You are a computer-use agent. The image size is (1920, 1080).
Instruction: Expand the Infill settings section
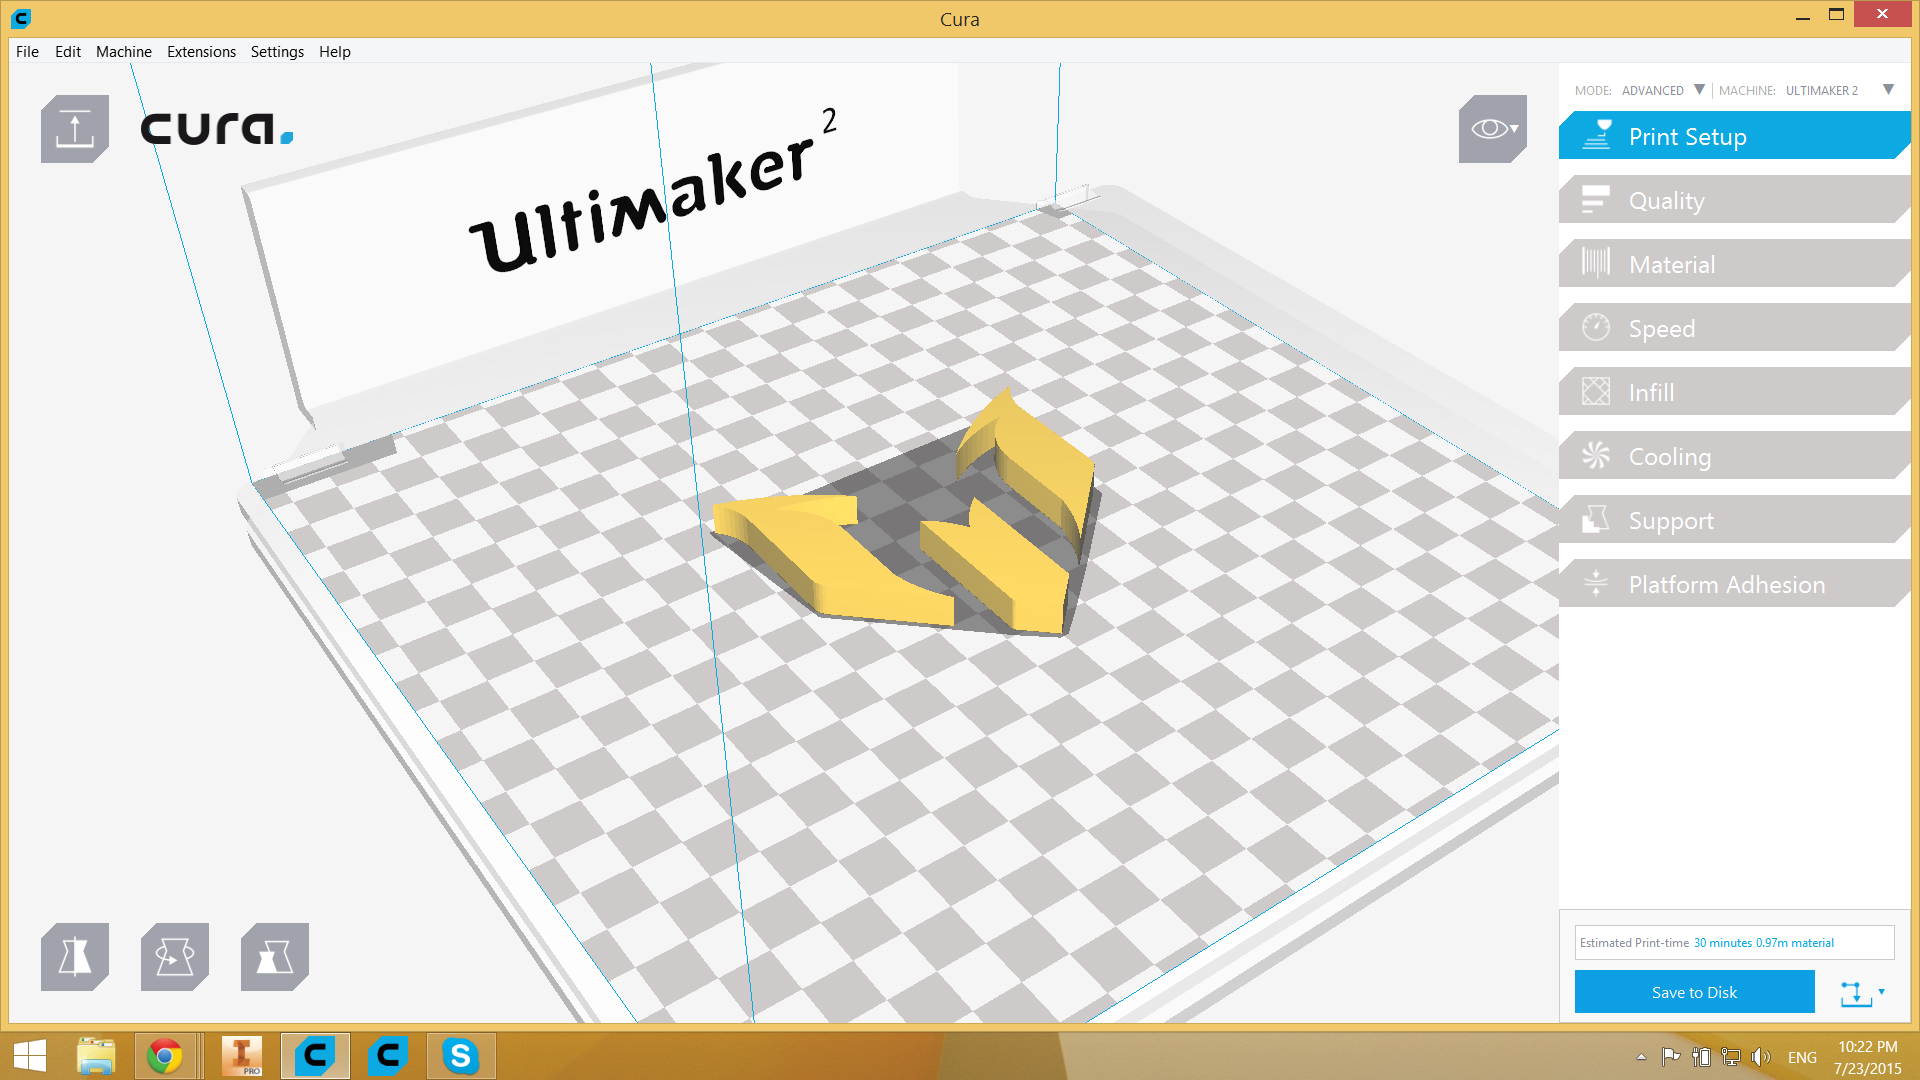coord(1735,392)
